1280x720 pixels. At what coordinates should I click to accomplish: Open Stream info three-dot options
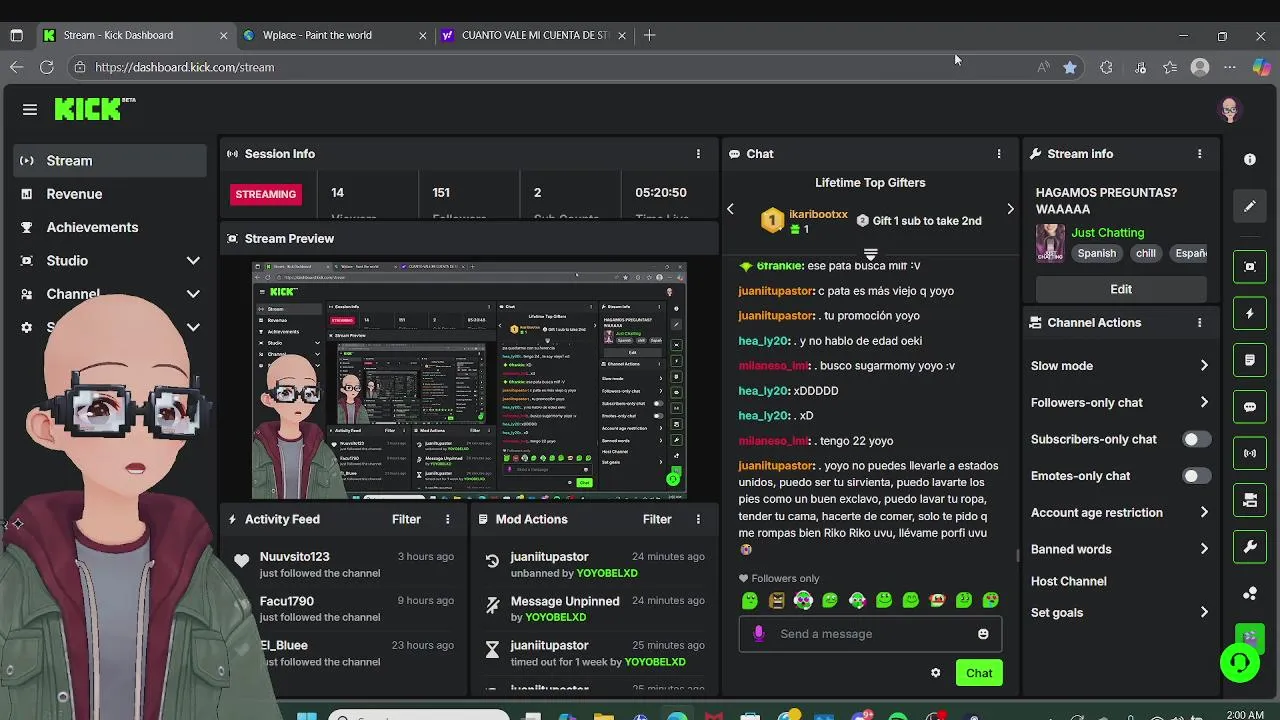coord(1199,154)
